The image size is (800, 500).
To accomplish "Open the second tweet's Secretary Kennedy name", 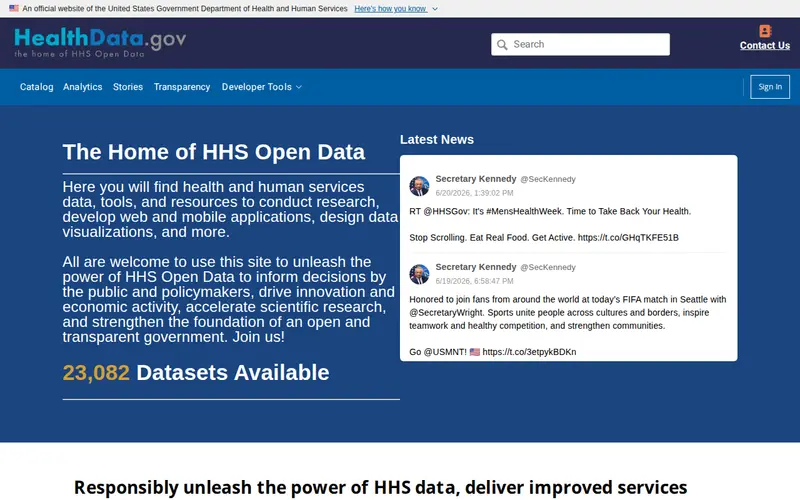I will pyautogui.click(x=476, y=267).
